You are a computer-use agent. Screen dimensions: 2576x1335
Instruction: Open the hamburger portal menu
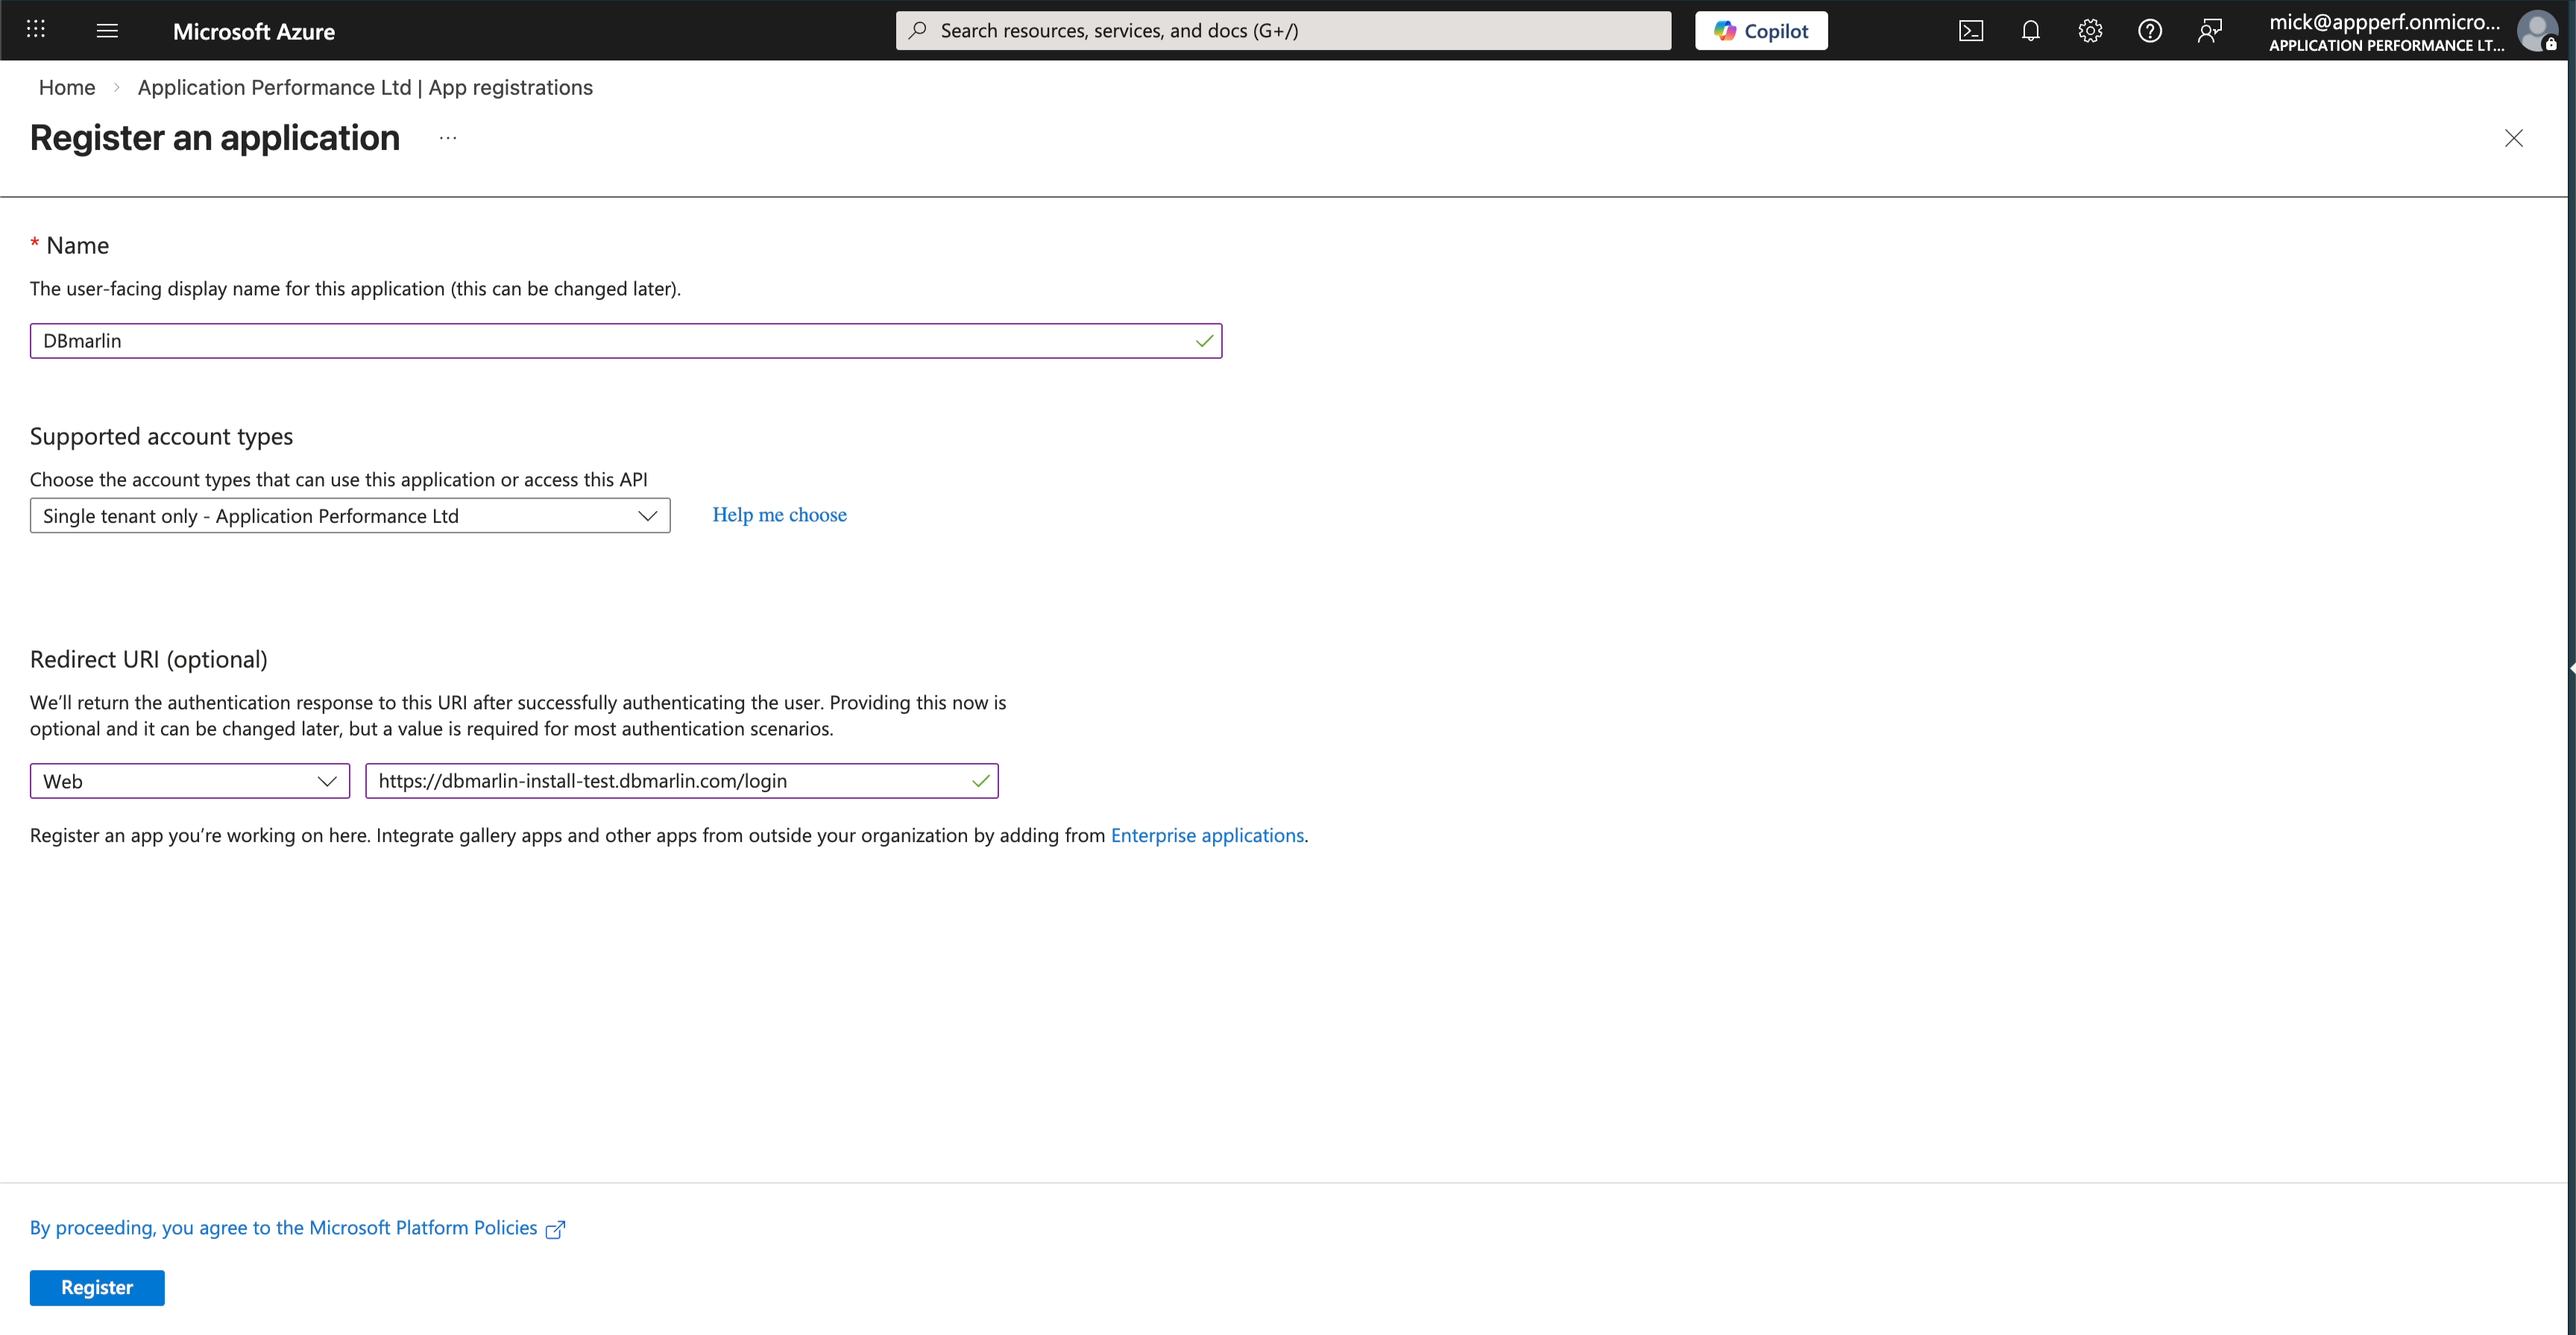107,30
